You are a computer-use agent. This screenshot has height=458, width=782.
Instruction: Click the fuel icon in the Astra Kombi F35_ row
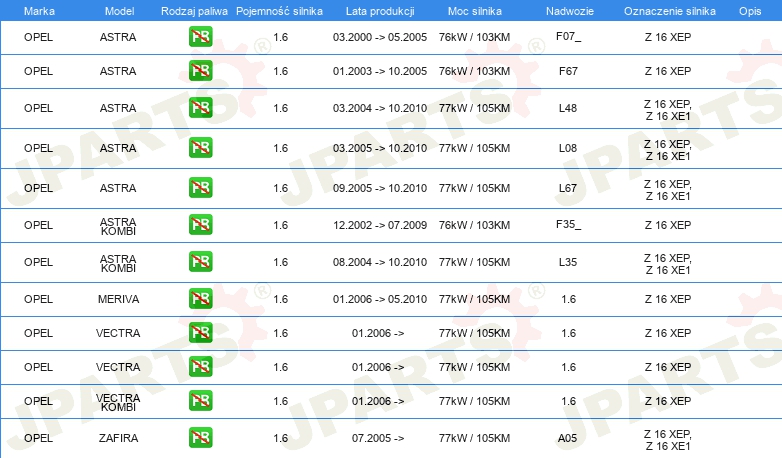[x=200, y=225]
